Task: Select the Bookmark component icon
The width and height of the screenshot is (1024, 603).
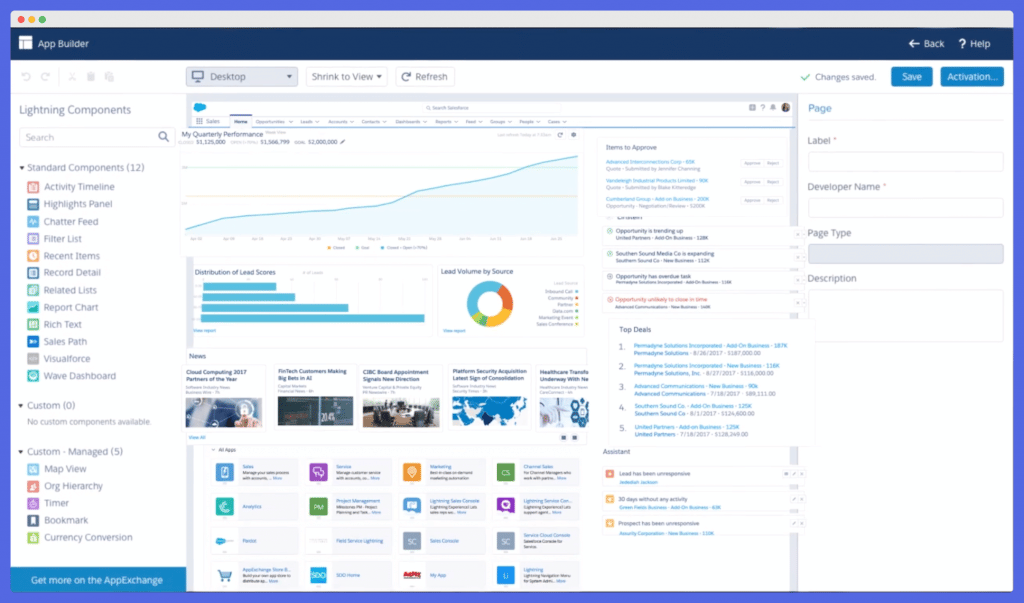Action: click(33, 520)
